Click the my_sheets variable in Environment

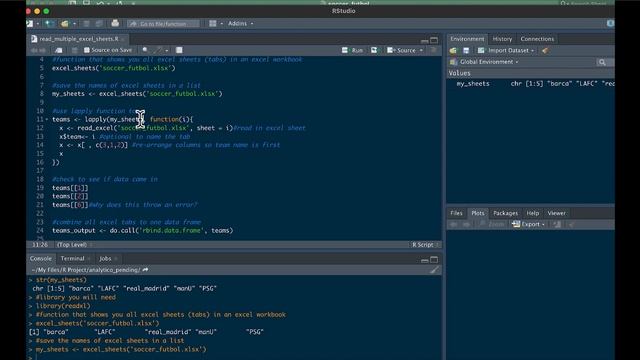[473, 84]
